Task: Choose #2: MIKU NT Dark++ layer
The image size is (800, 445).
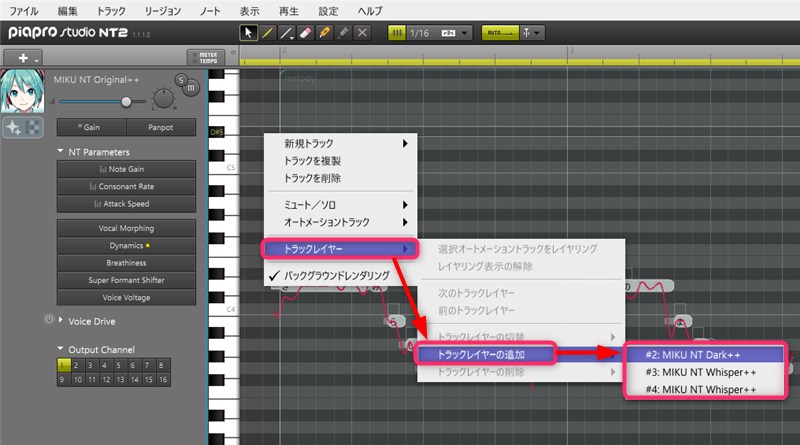Action: pyautogui.click(x=705, y=355)
